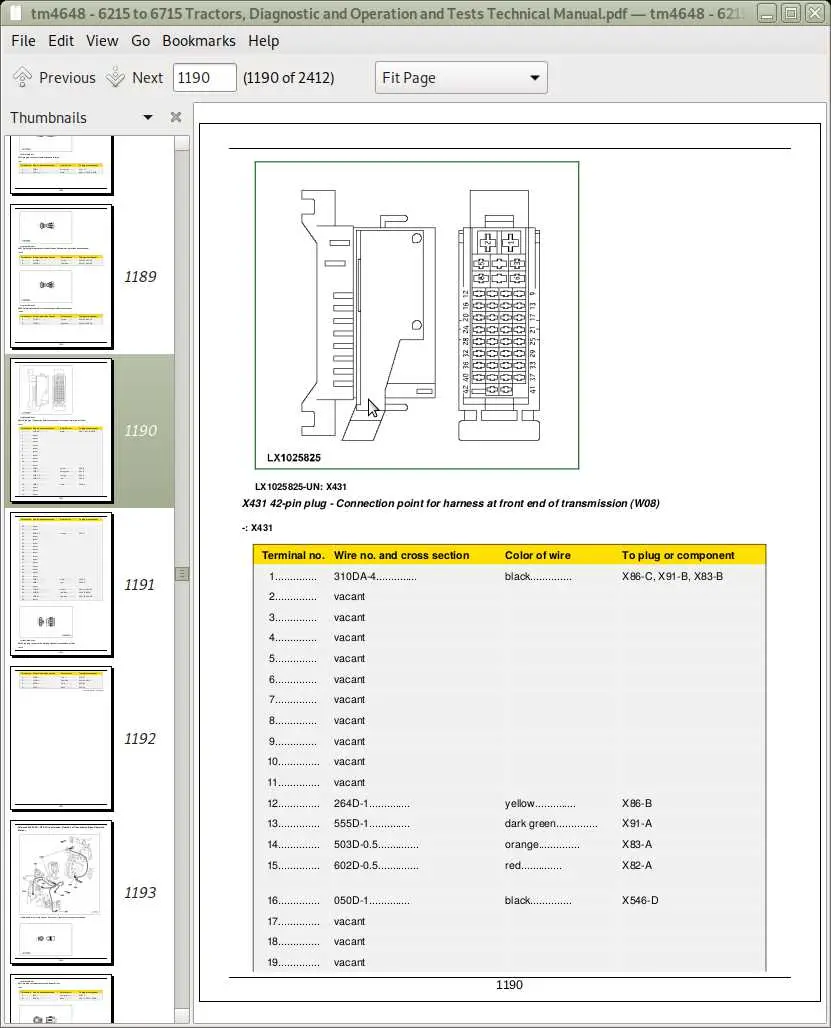Close the document viewer window
Viewport: 831px width, 1028px height.
(x=815, y=13)
